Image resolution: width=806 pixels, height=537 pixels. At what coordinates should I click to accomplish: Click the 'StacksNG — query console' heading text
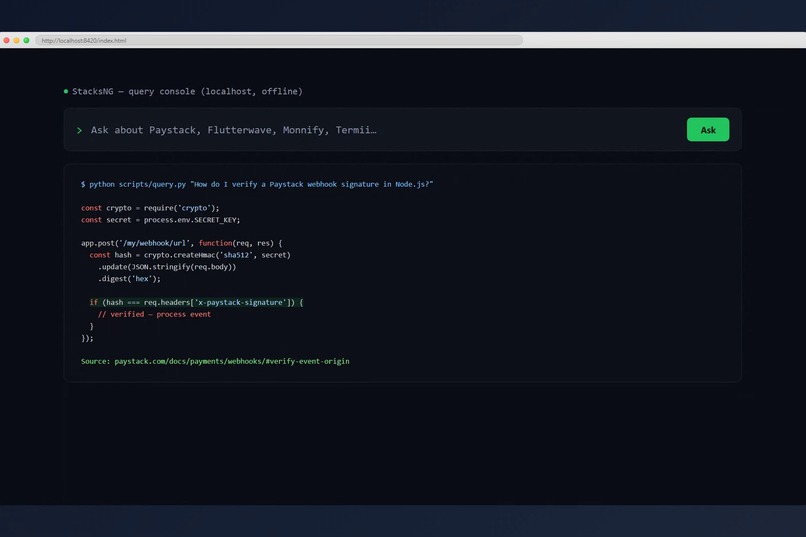tap(187, 91)
